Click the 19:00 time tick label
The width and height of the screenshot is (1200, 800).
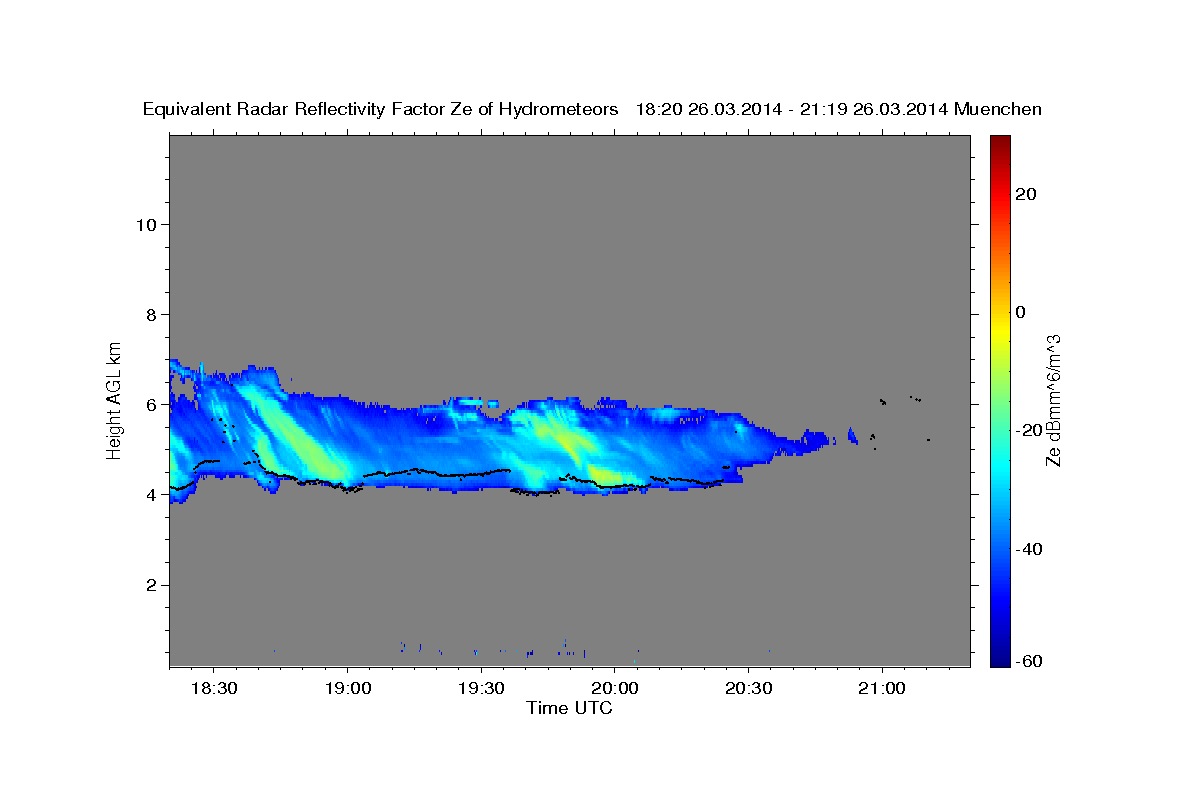[347, 689]
